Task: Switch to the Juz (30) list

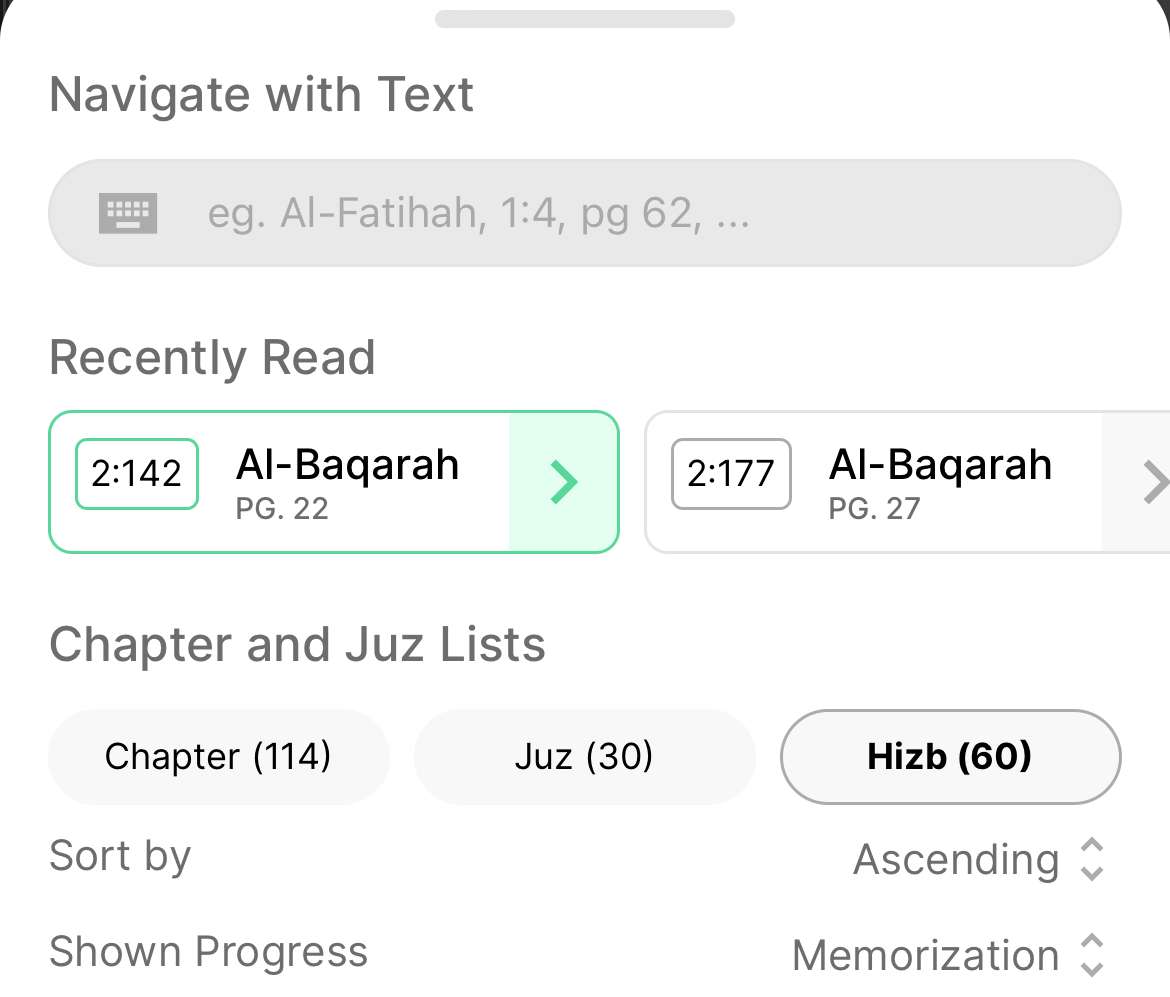Action: click(x=584, y=757)
